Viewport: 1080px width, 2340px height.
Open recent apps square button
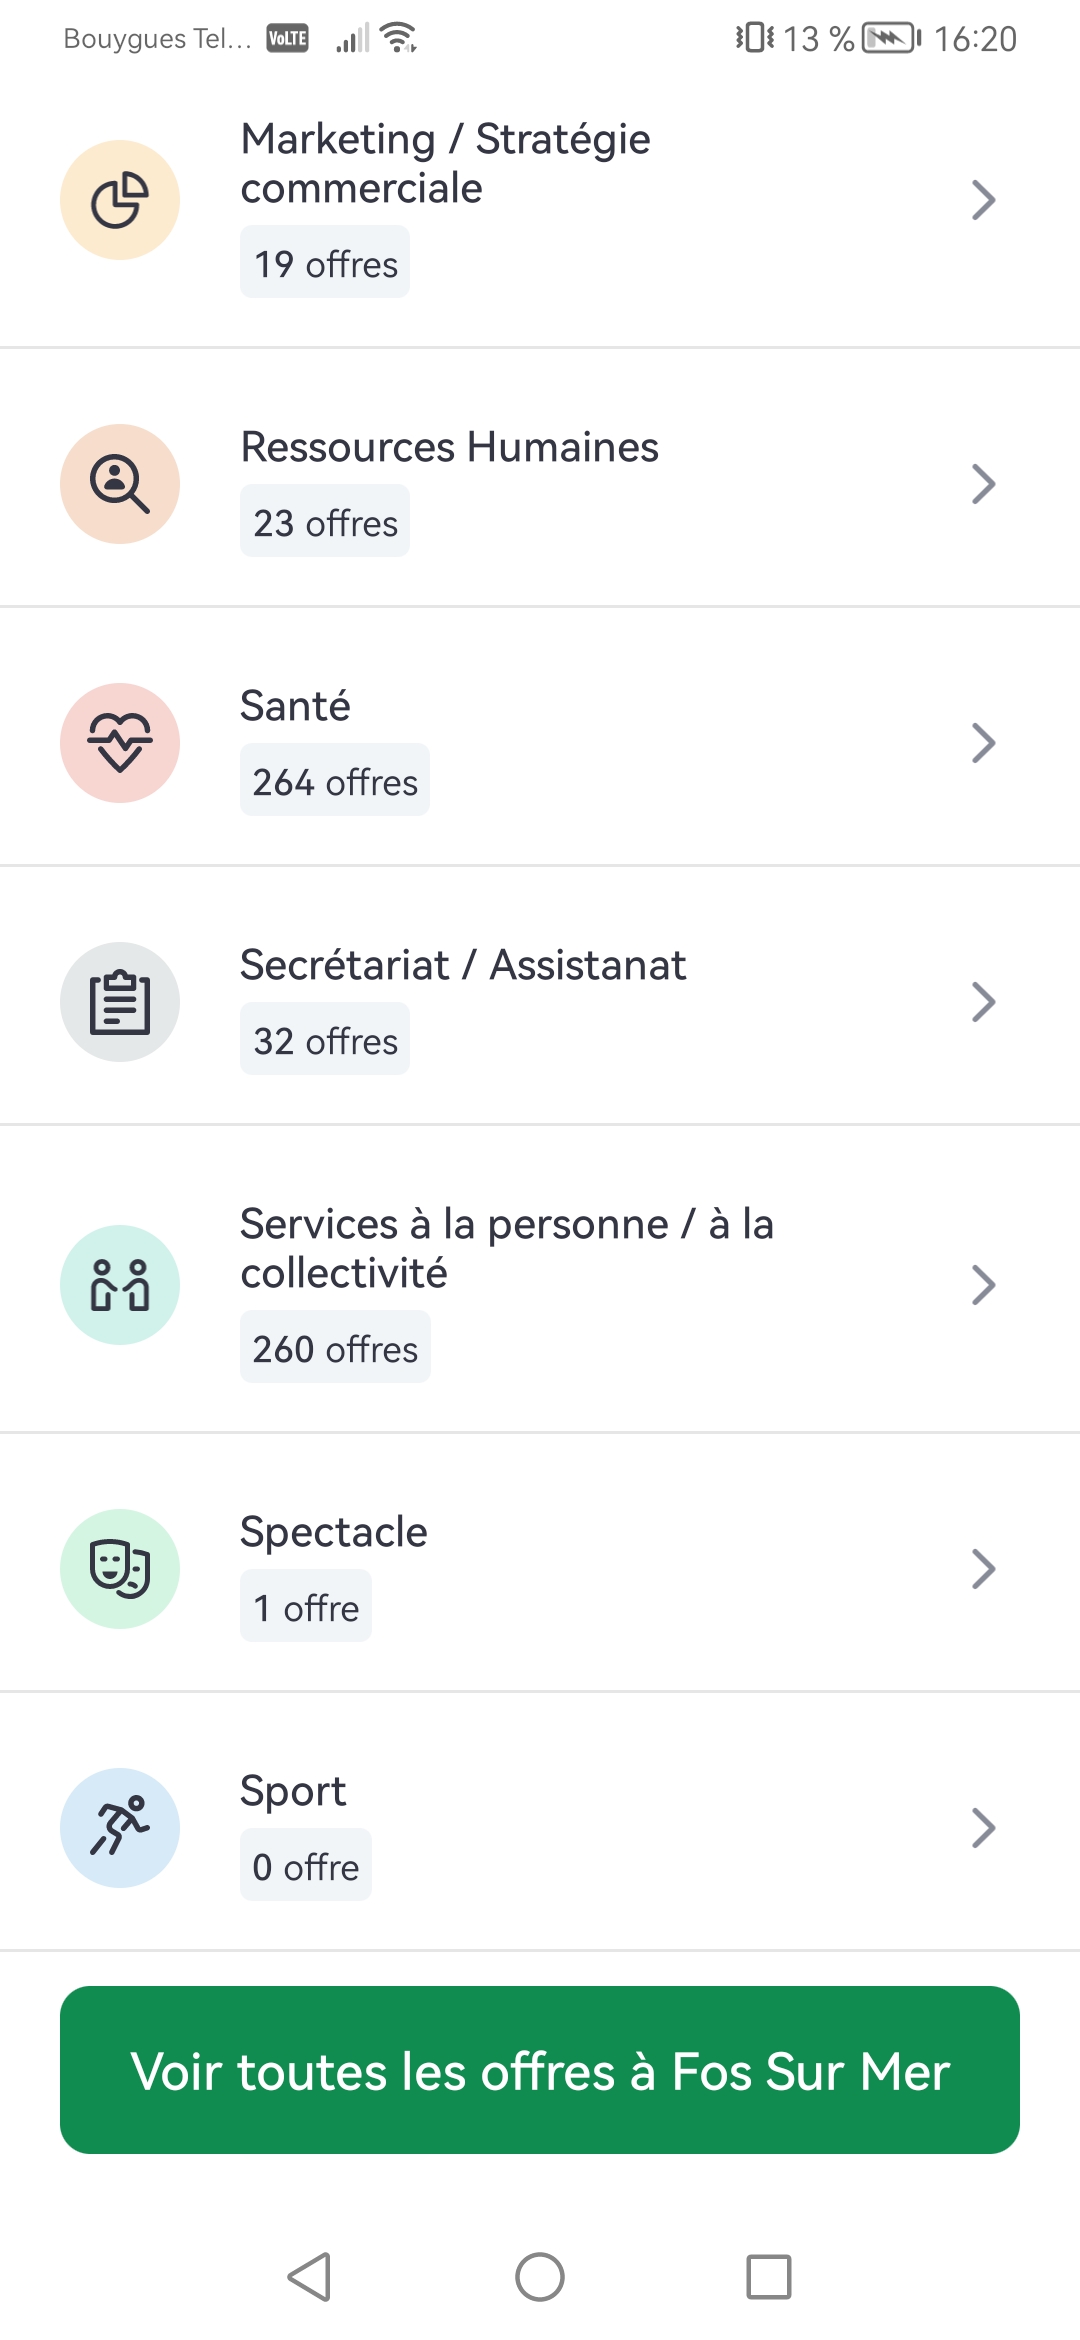coord(769,2277)
